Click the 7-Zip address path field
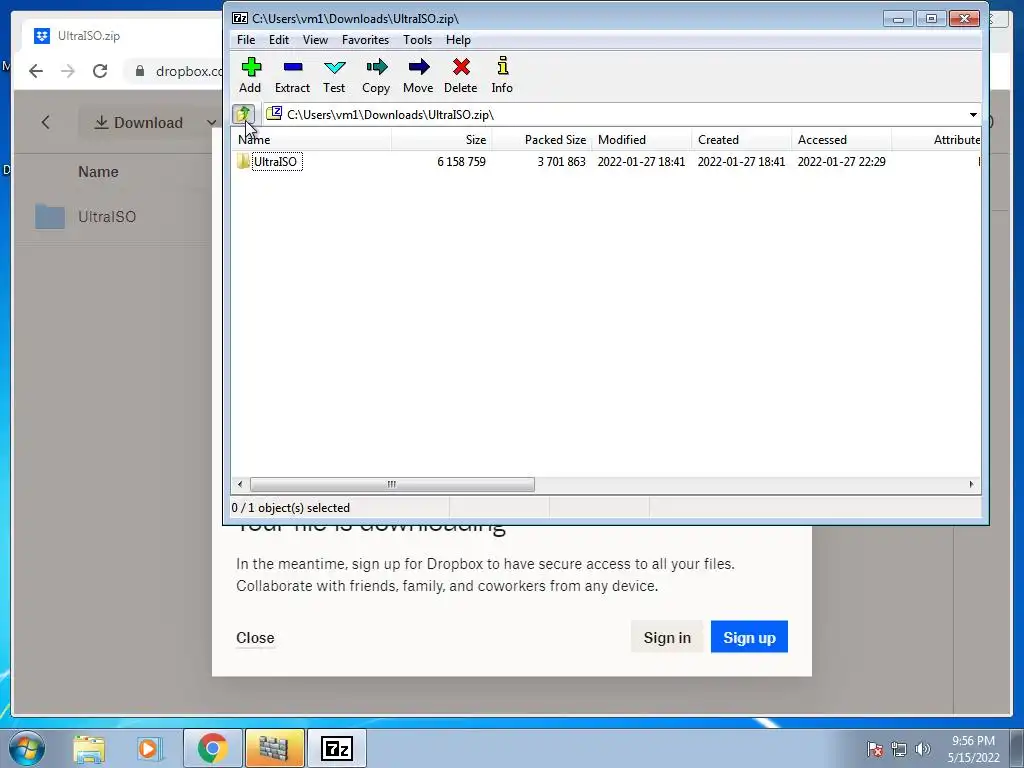Viewport: 1024px width, 768px height. pos(614,115)
